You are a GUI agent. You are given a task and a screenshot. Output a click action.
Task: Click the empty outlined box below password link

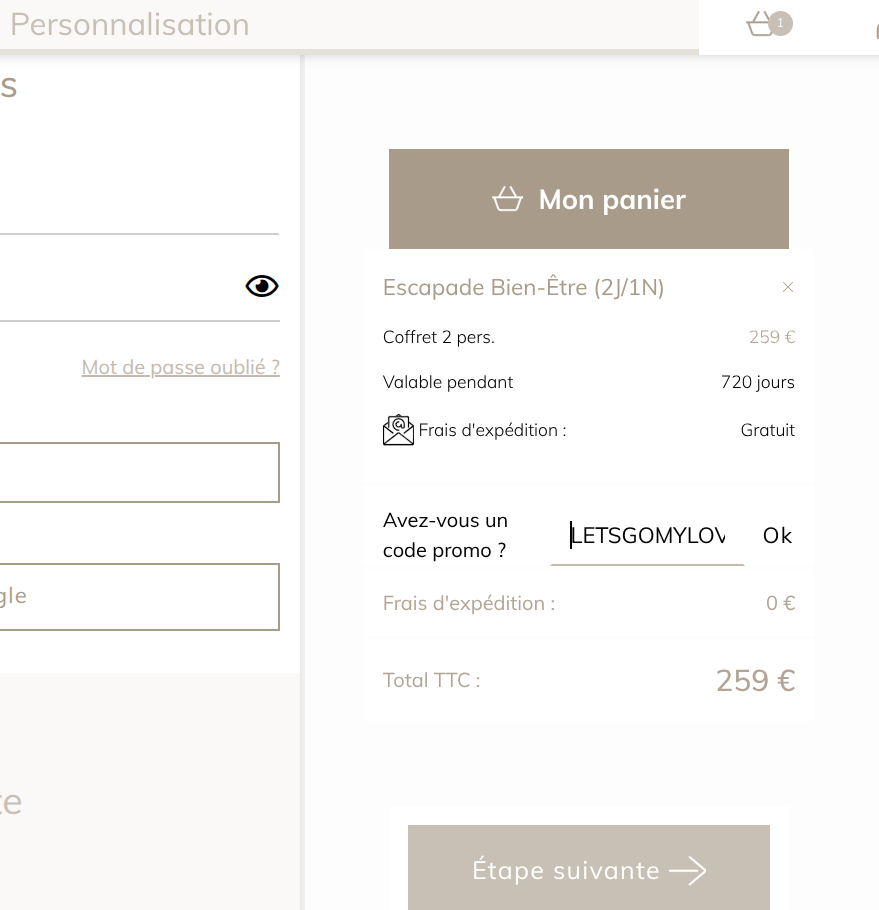139,472
